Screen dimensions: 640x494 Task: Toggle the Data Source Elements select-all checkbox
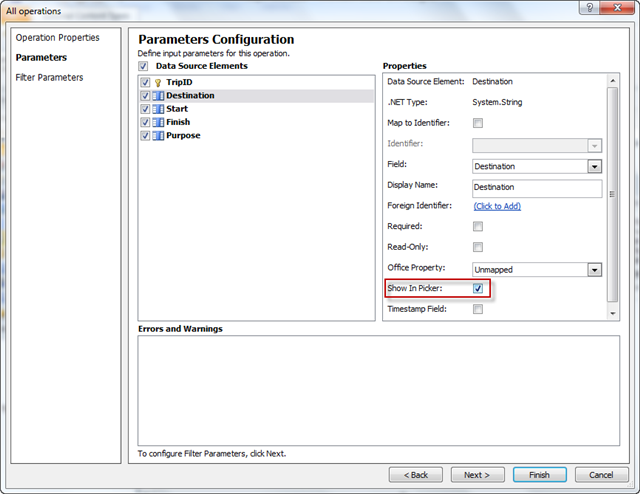[x=143, y=66]
